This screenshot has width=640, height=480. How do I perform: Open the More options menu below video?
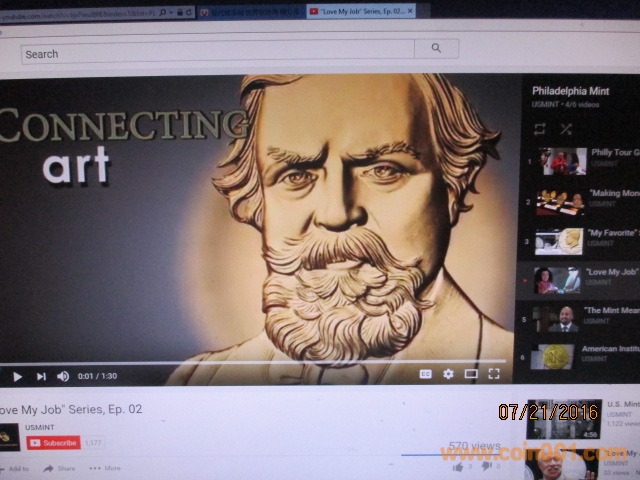coord(104,468)
